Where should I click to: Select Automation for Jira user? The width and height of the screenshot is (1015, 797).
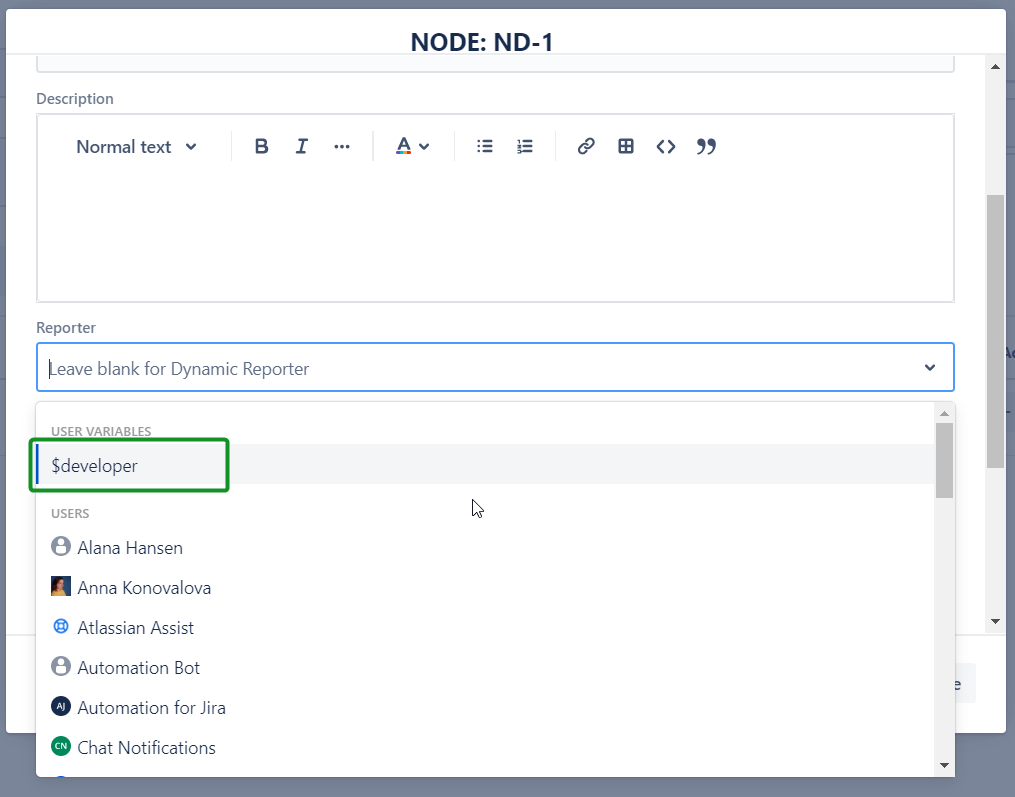click(151, 708)
